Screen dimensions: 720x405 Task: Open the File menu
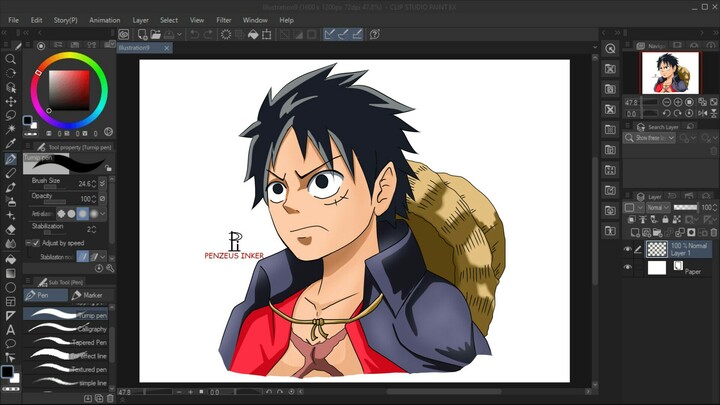[x=14, y=20]
